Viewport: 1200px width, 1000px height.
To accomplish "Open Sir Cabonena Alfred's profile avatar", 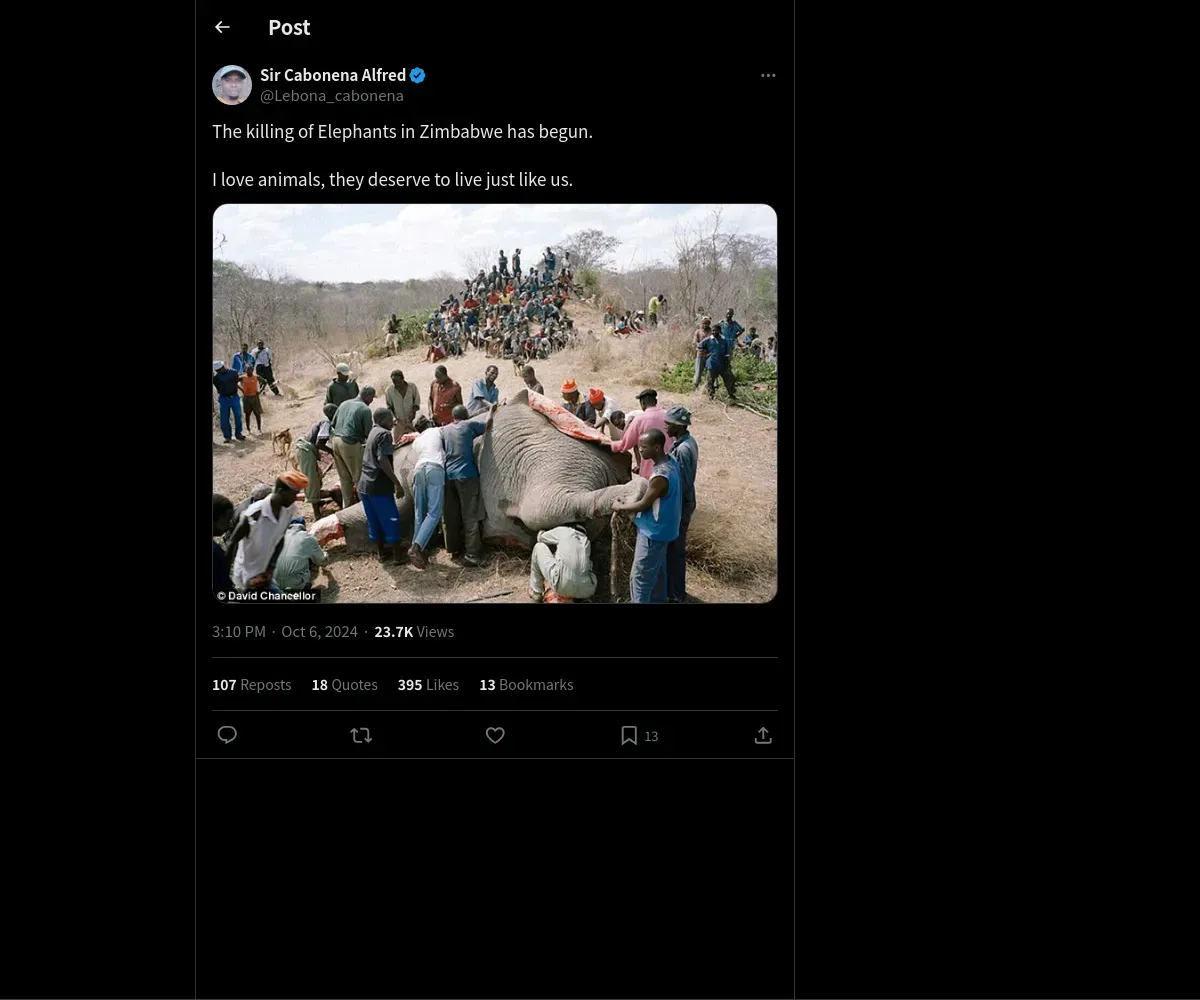I will [x=232, y=85].
